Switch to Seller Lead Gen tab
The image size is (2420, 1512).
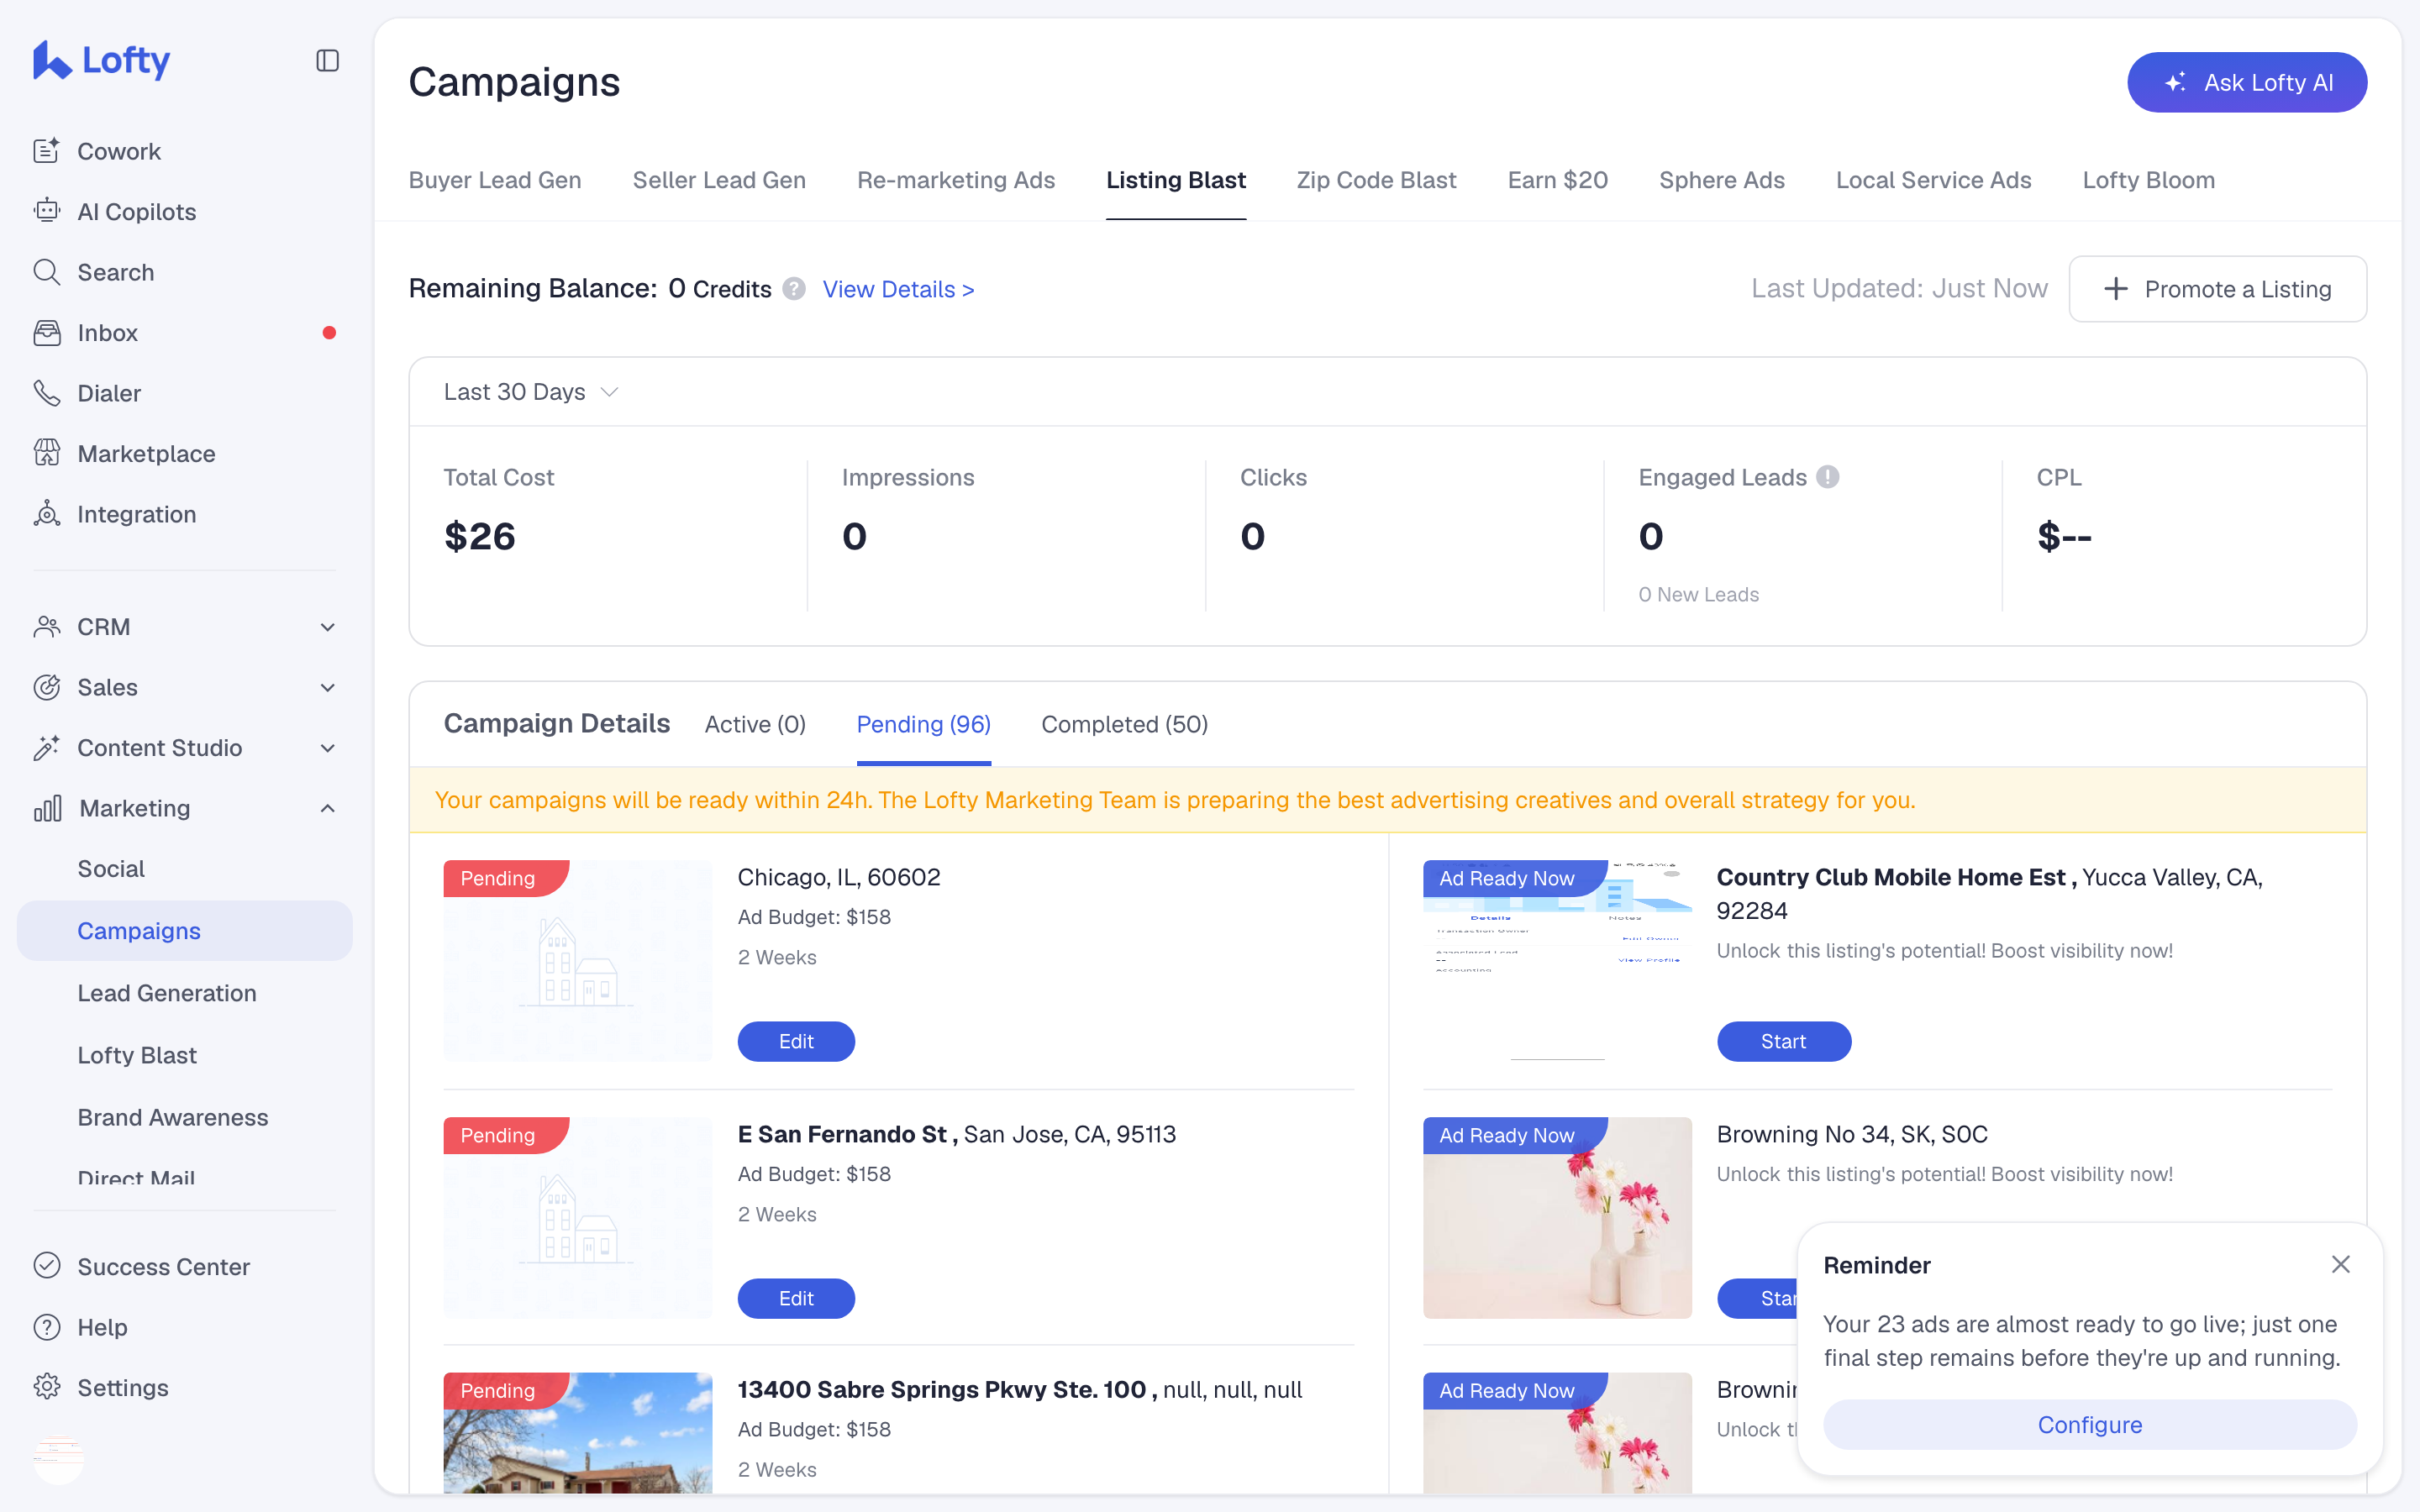(x=719, y=180)
